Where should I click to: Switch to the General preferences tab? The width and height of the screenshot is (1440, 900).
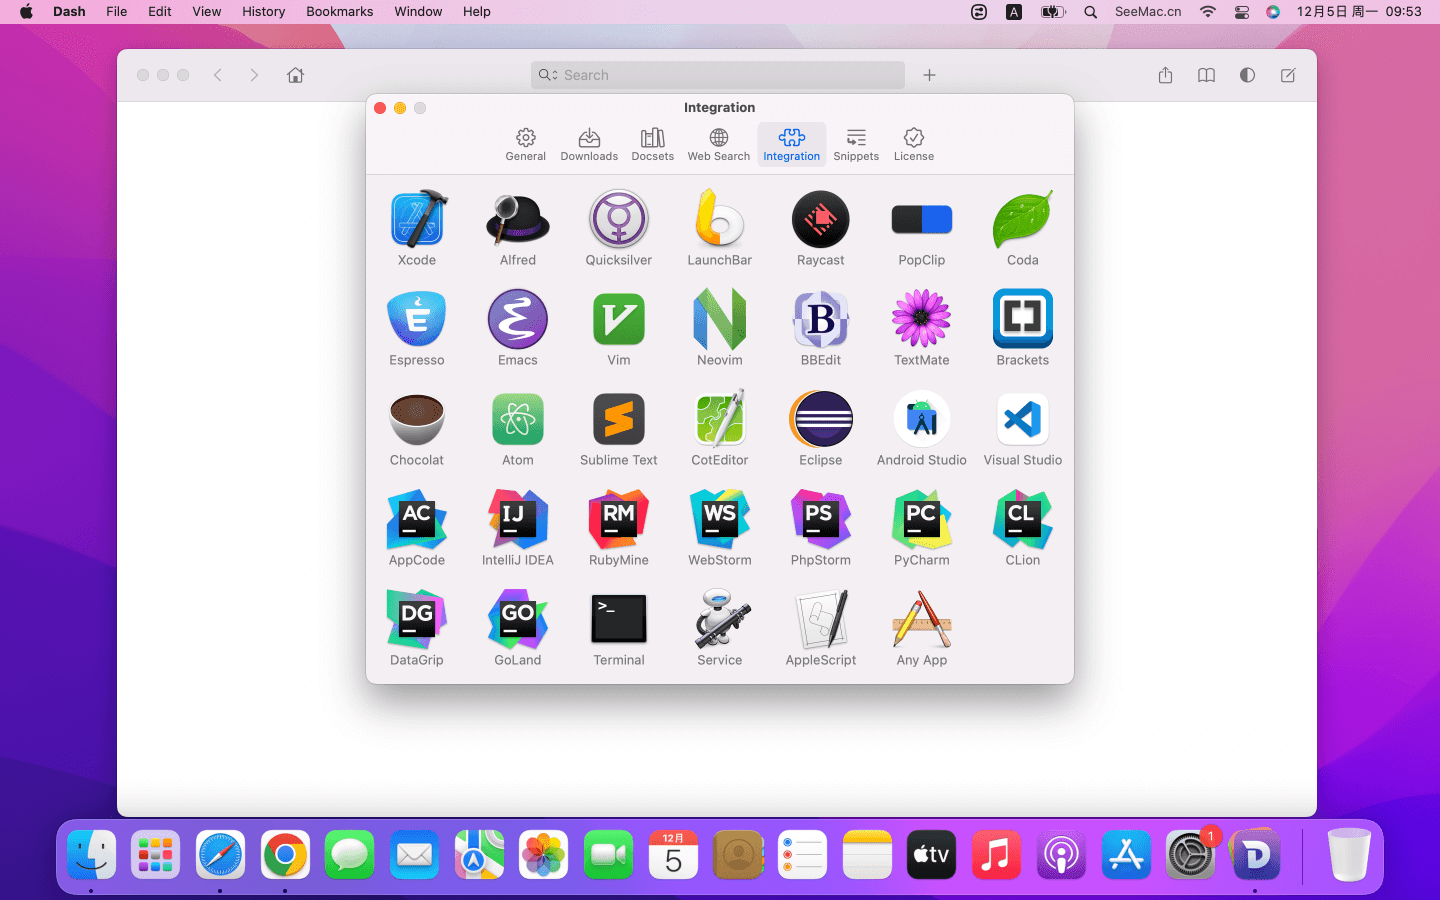coord(526,144)
